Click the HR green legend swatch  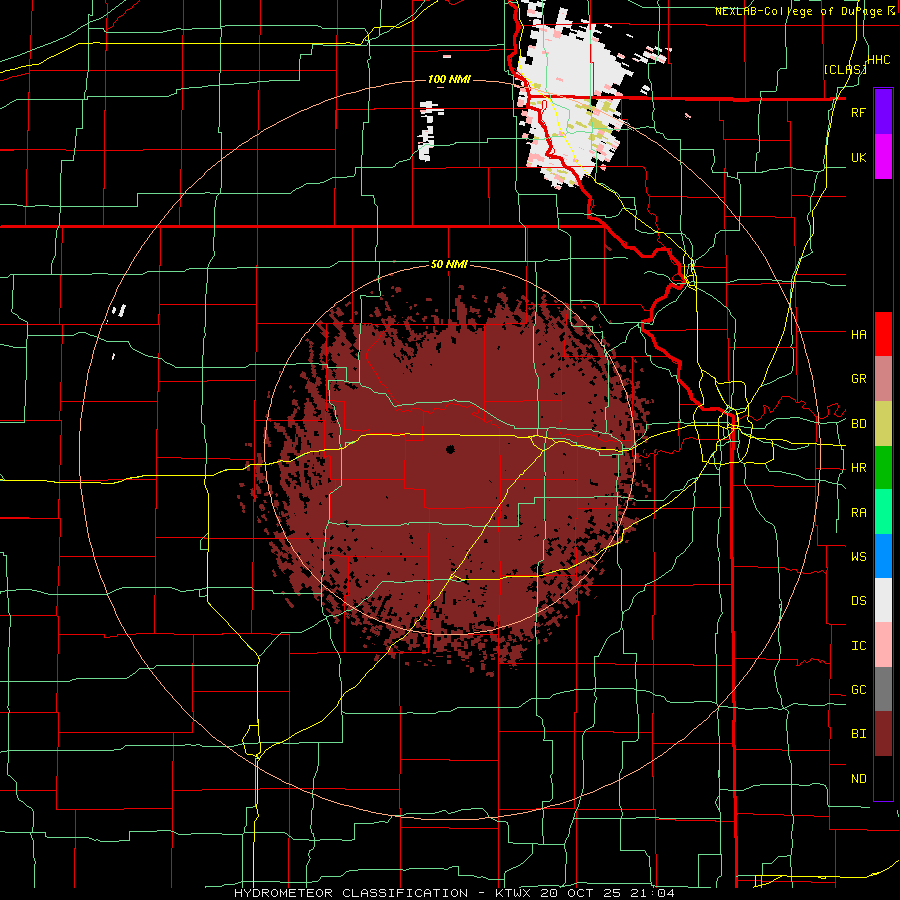883,468
